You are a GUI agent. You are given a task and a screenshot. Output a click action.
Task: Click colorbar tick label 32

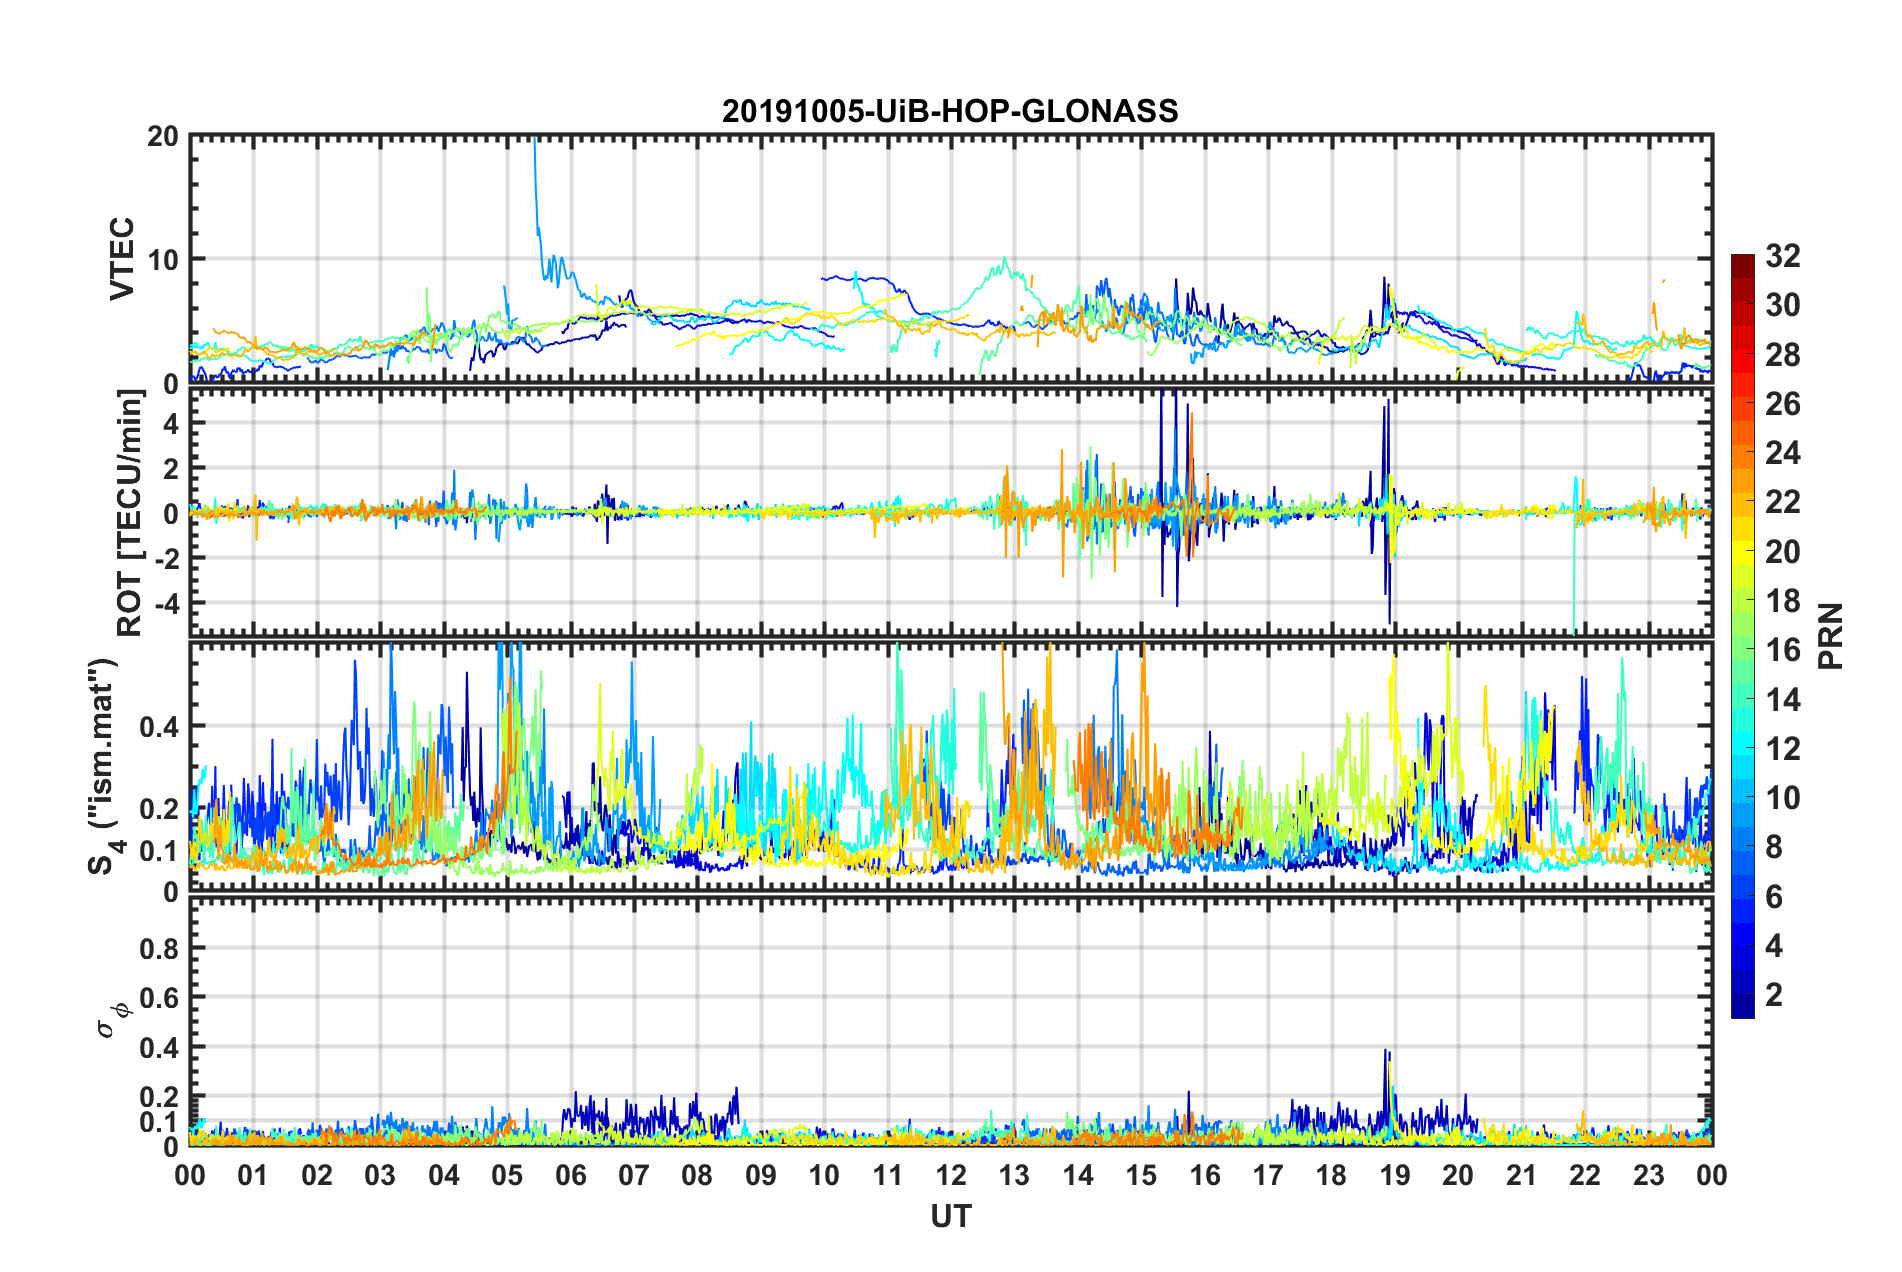pos(1782,256)
